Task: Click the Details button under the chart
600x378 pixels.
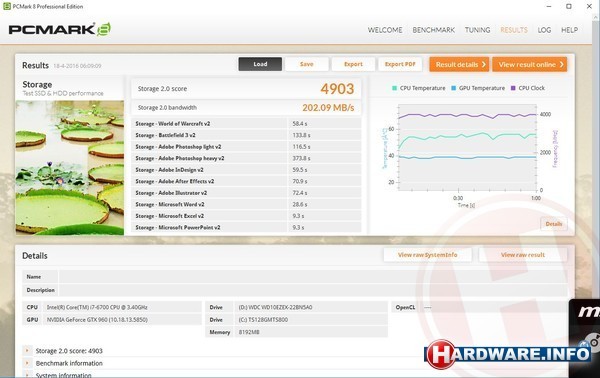Action: click(x=554, y=224)
